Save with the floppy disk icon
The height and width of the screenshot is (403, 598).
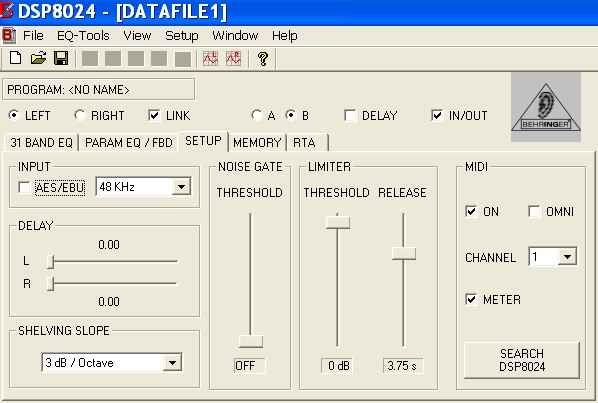click(x=61, y=58)
